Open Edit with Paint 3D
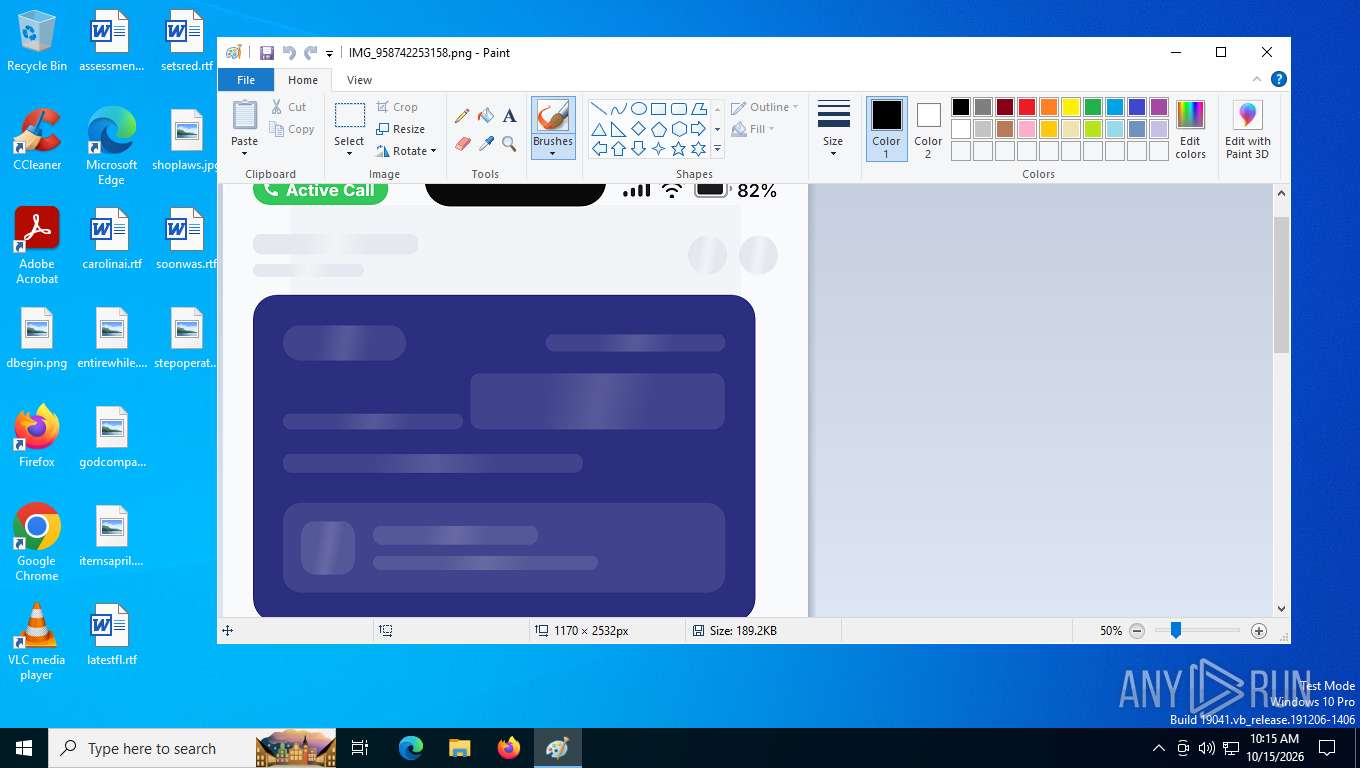The height and width of the screenshot is (768, 1360). [x=1247, y=130]
